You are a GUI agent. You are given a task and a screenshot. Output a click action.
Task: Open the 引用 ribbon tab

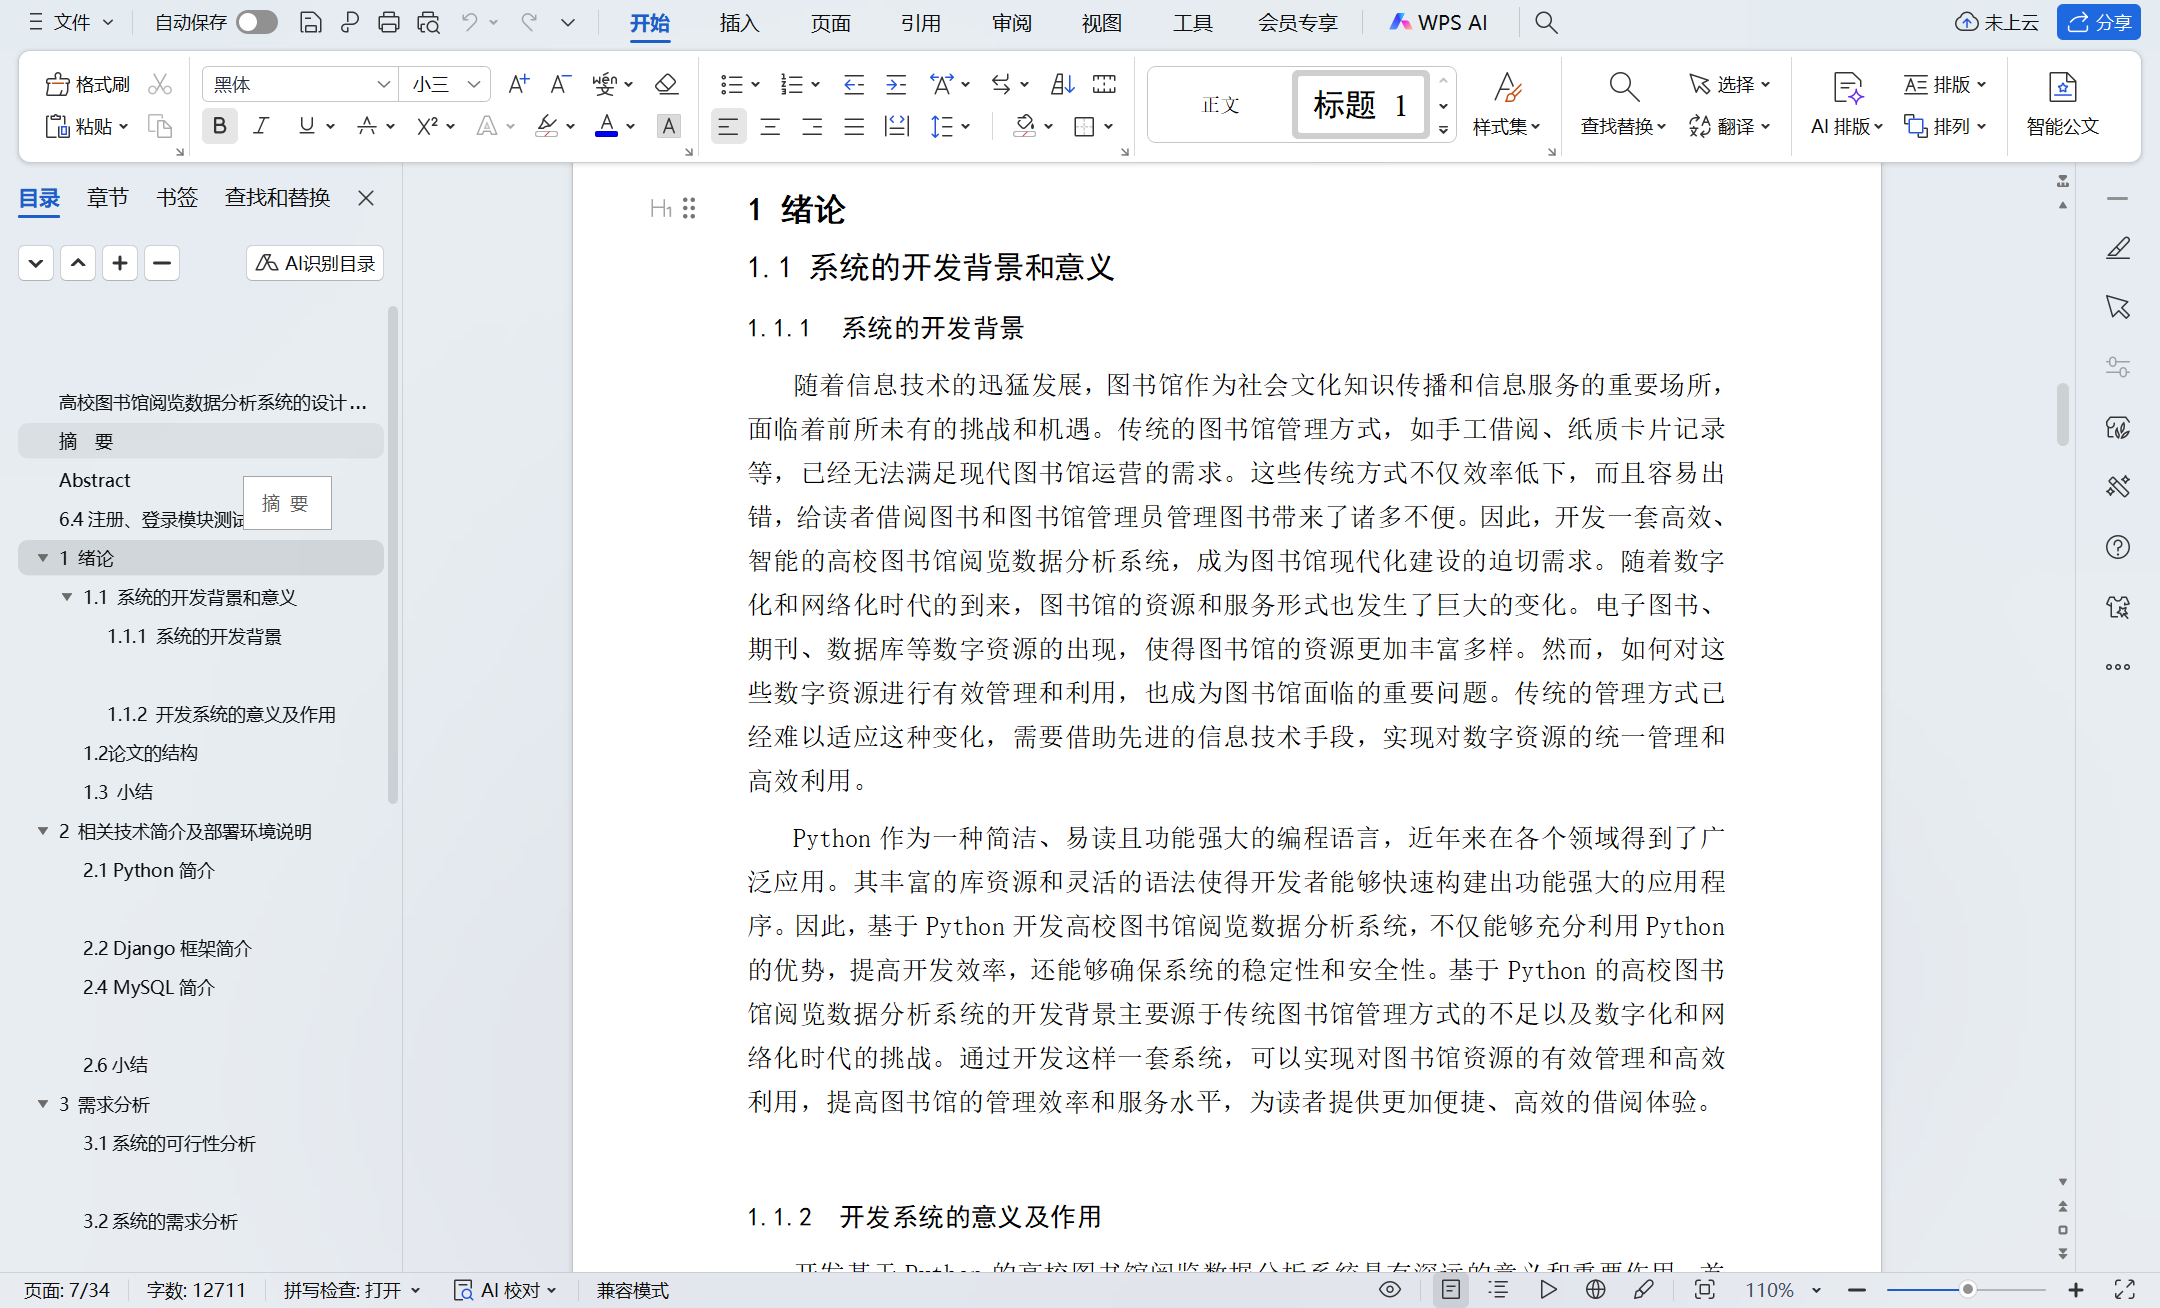click(x=920, y=22)
